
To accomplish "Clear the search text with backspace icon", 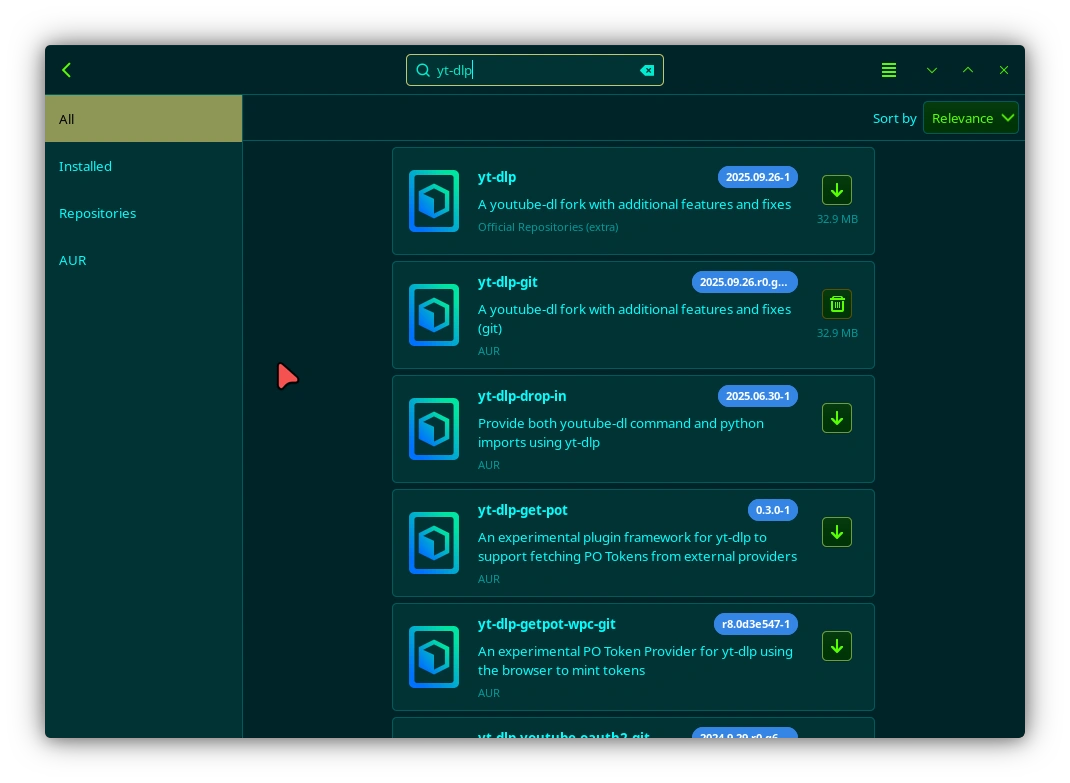I will [x=647, y=70].
